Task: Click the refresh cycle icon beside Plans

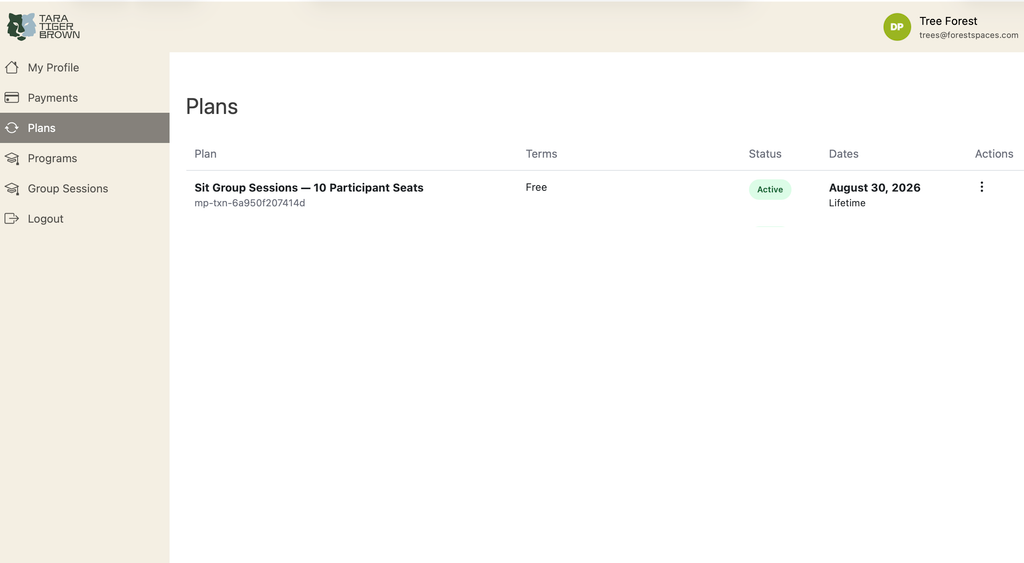Action: 12,128
